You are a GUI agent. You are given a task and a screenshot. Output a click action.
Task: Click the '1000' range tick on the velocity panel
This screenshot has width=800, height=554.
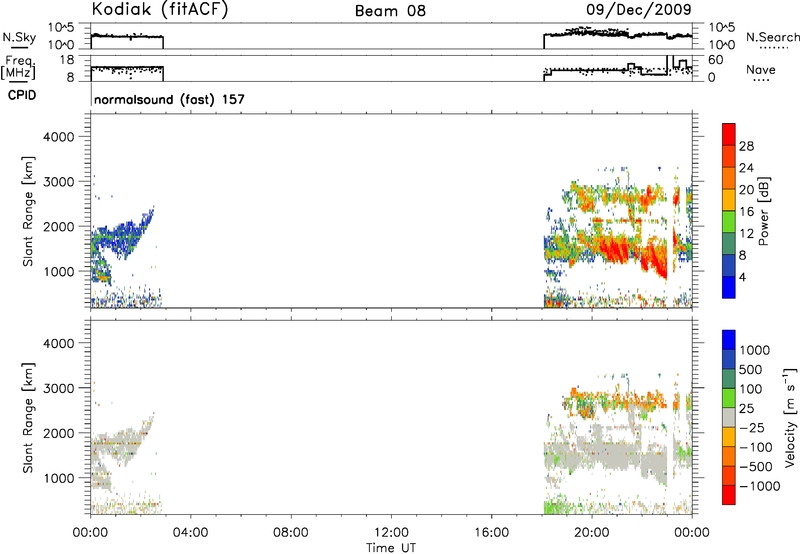(59, 478)
